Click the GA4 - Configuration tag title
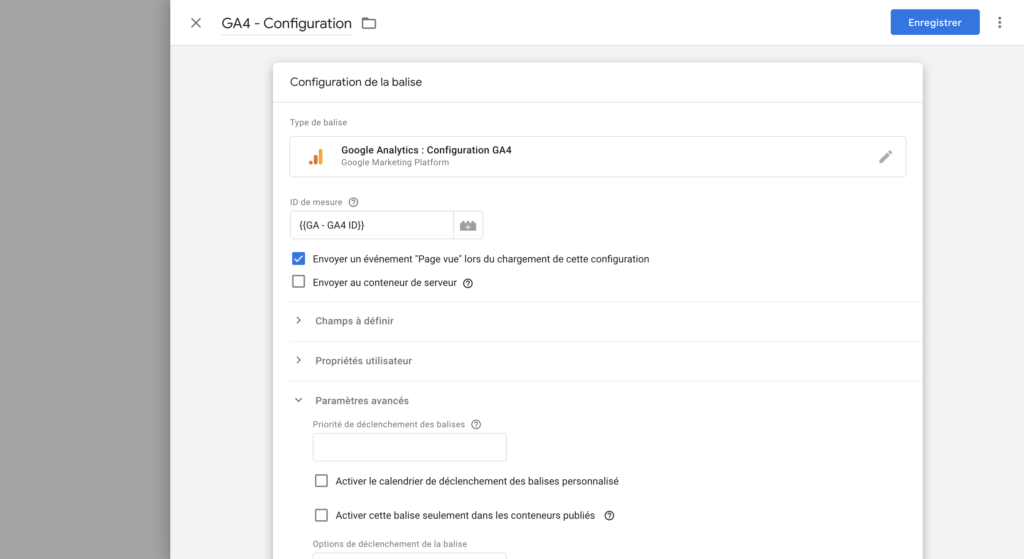Image resolution: width=1024 pixels, height=559 pixels. [x=286, y=24]
